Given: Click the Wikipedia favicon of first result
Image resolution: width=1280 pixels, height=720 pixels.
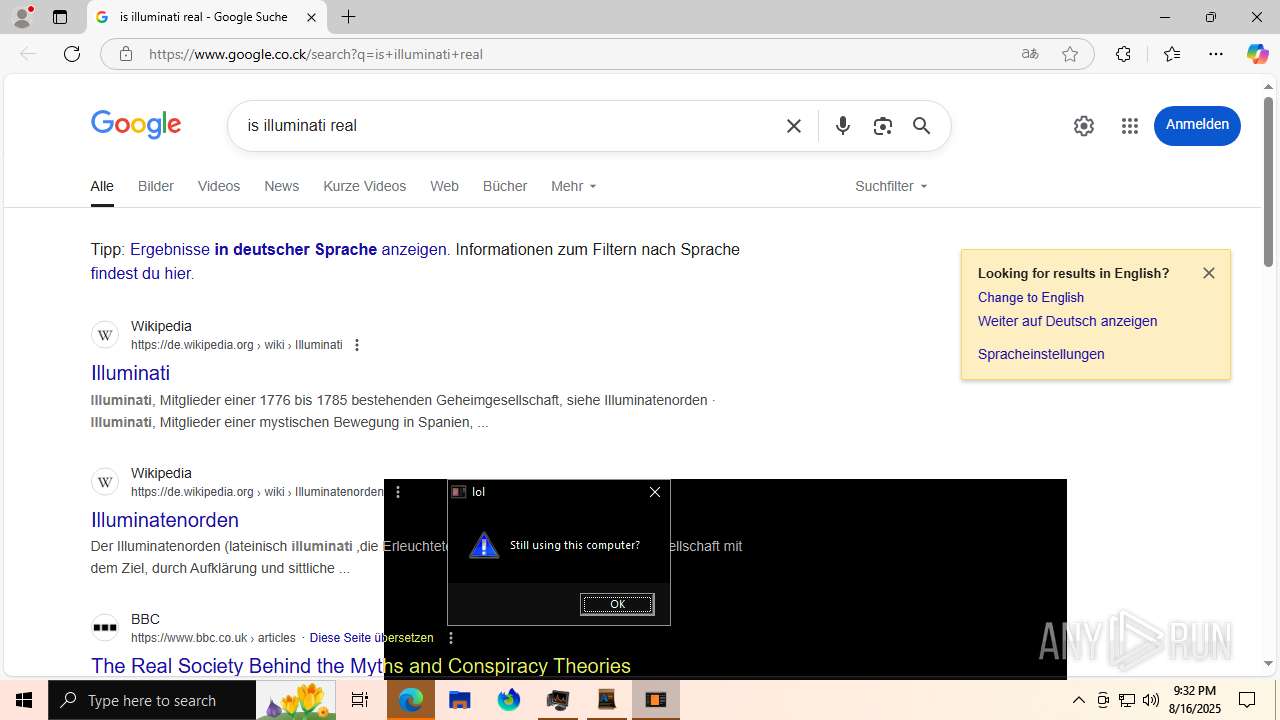Looking at the screenshot, I should pyautogui.click(x=105, y=335).
